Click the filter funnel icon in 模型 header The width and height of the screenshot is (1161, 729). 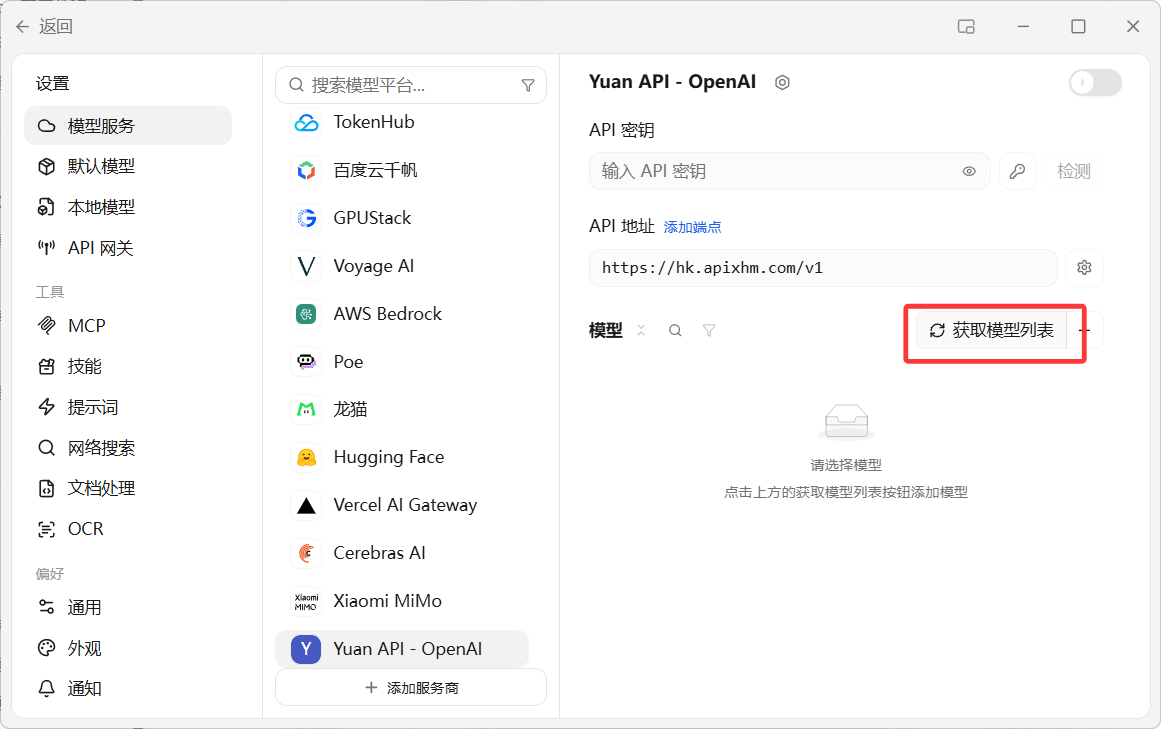(x=709, y=330)
